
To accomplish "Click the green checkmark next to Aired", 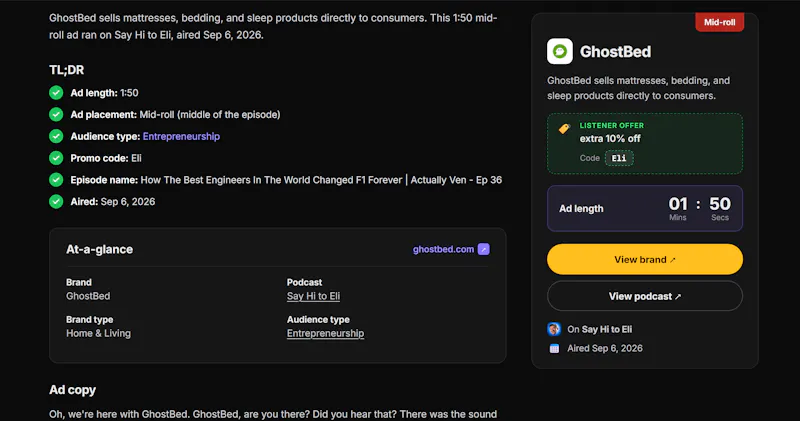I will point(56,202).
